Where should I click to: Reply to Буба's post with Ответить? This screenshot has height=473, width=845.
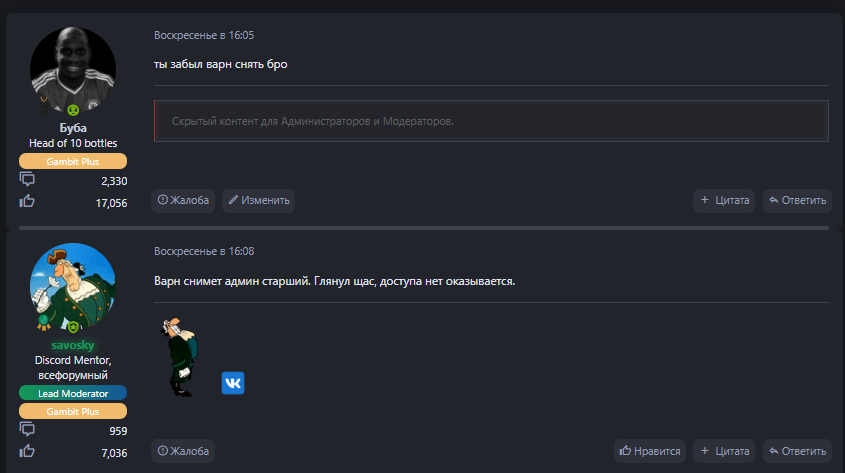click(797, 200)
